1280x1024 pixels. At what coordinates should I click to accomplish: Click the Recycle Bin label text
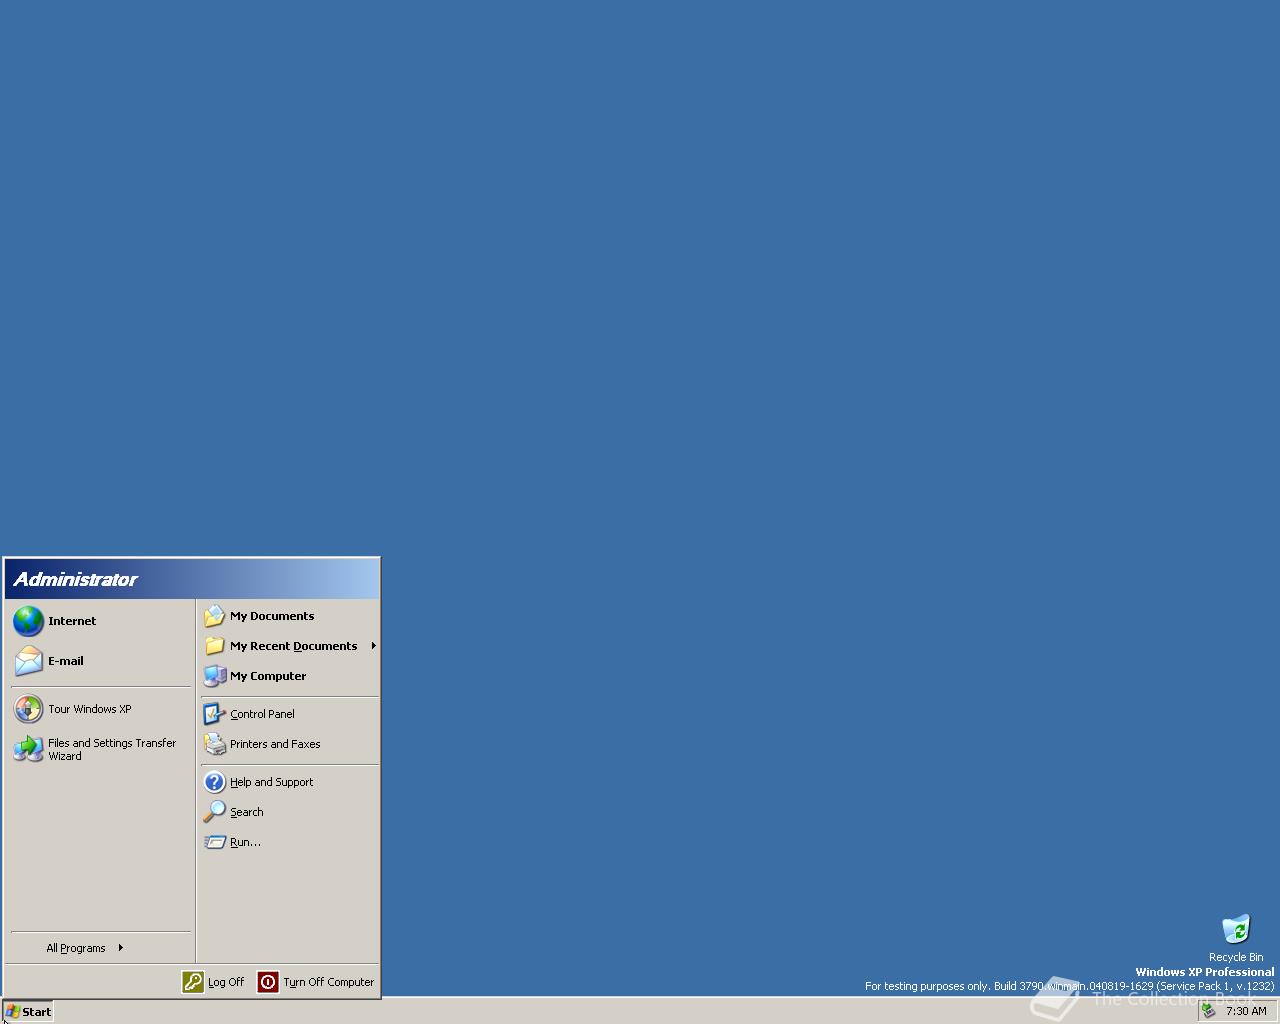(1236, 957)
